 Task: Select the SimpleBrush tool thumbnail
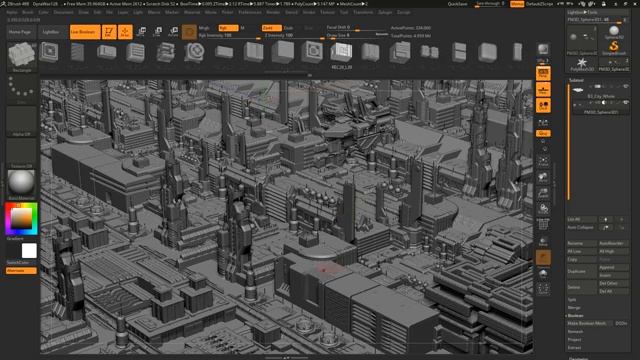click(614, 47)
